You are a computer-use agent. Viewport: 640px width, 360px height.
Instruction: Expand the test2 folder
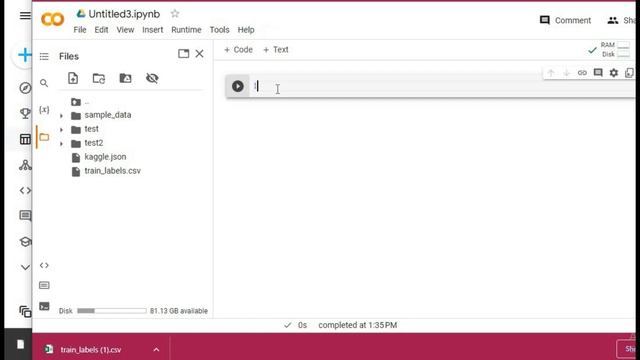61,144
